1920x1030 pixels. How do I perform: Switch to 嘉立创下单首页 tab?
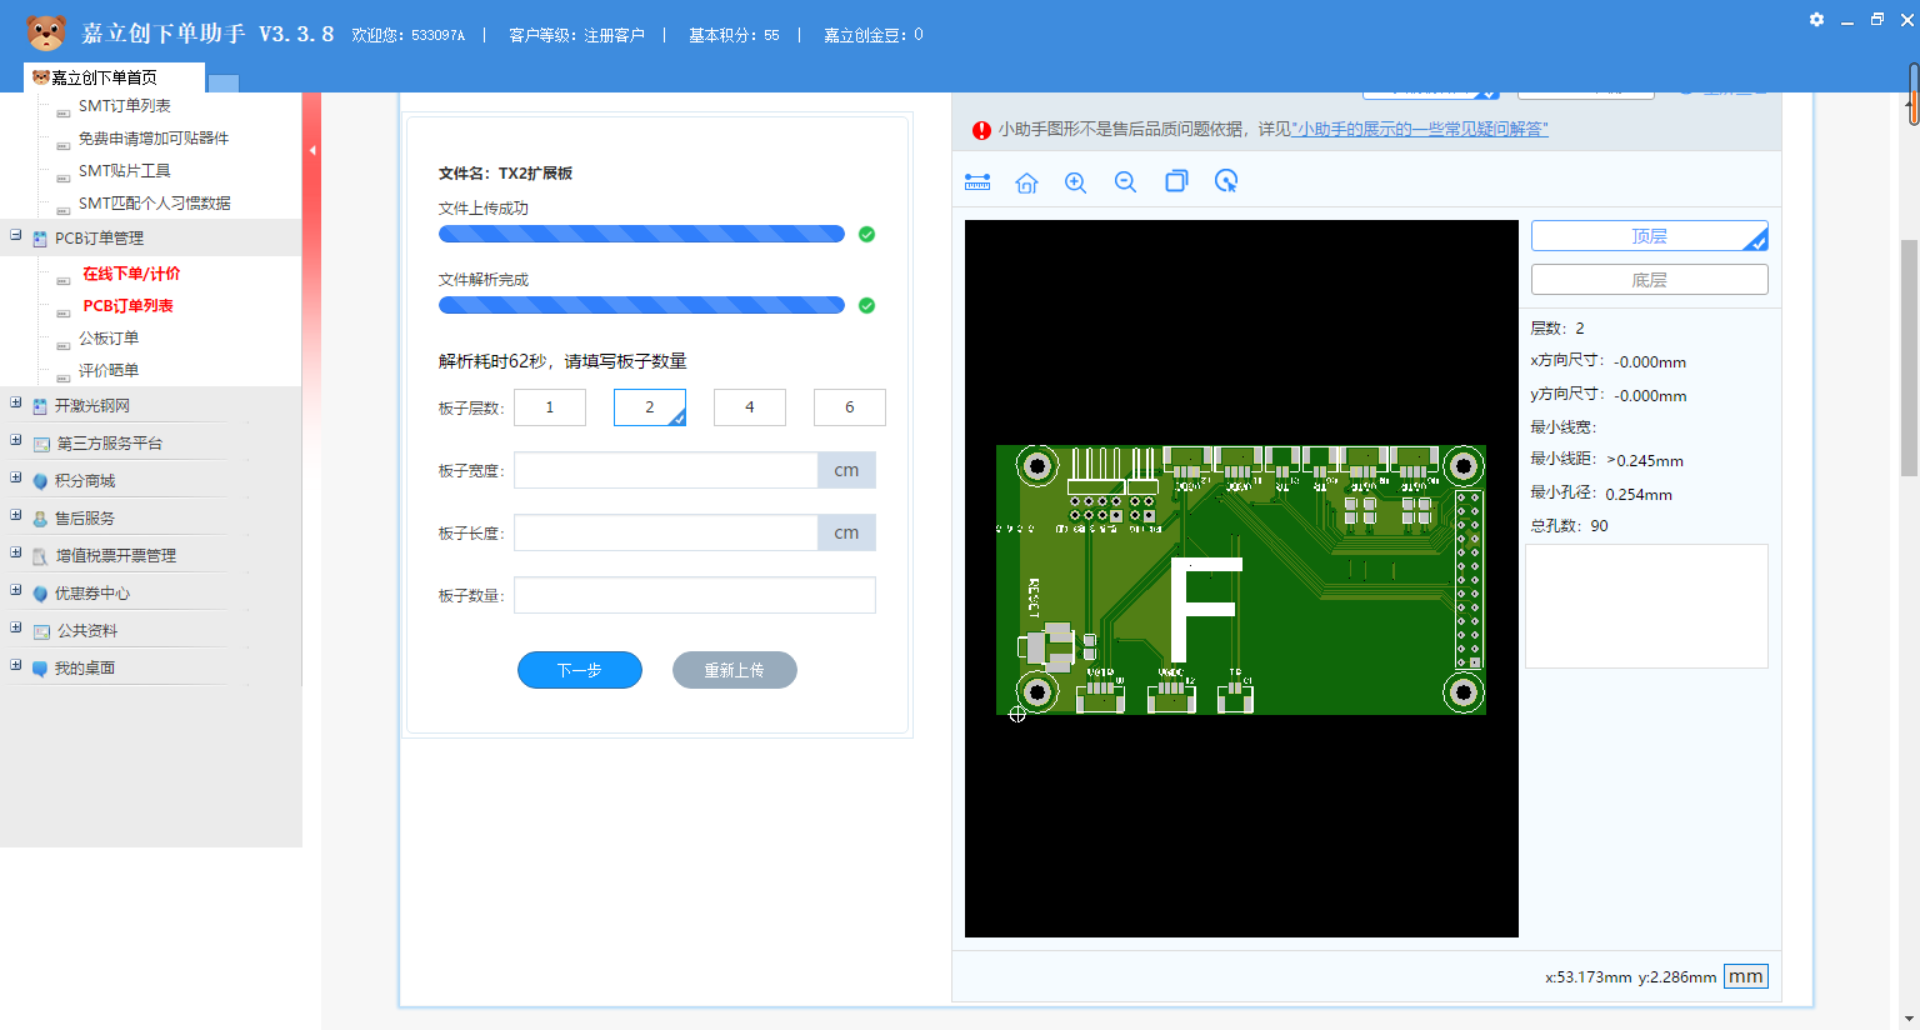pos(113,77)
